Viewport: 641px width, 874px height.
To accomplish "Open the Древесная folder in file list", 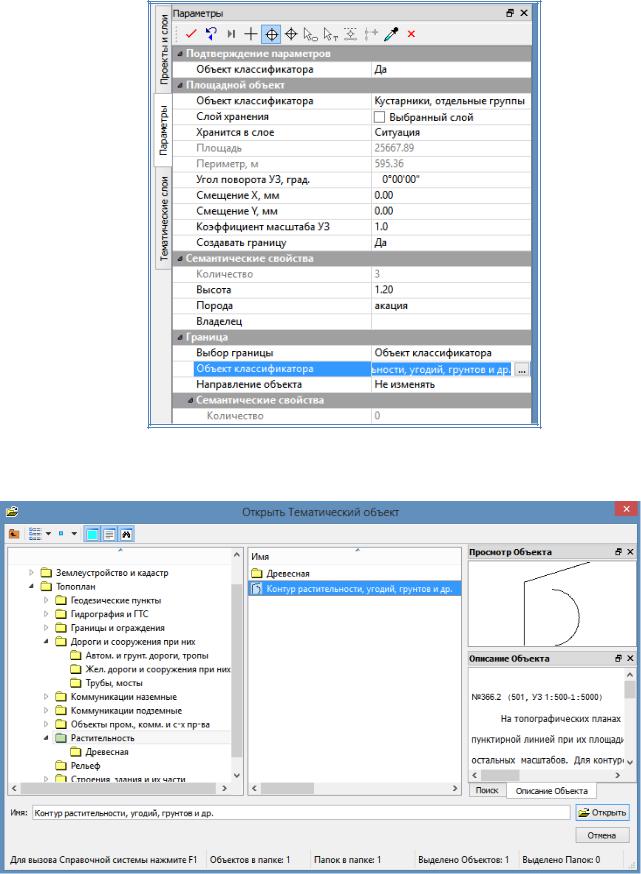I will [x=288, y=573].
